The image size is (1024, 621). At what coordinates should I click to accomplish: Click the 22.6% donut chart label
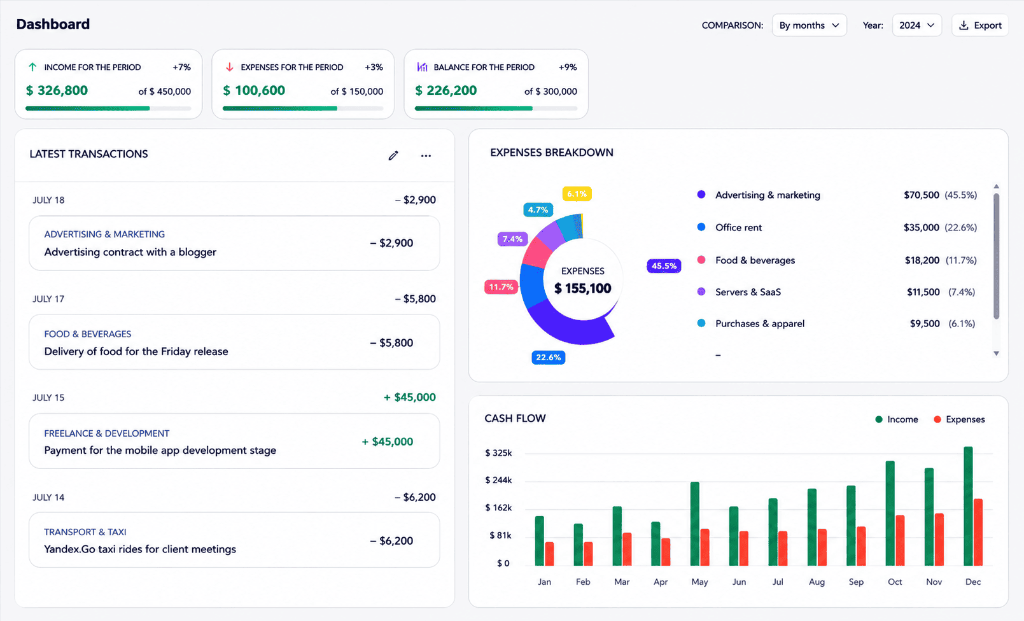548,357
